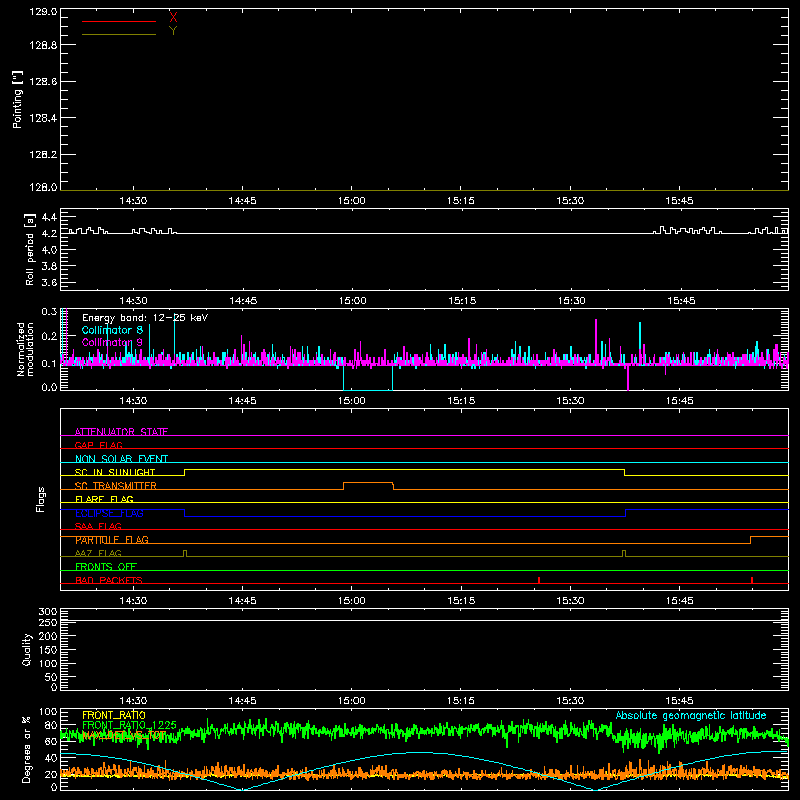The height and width of the screenshot is (800, 800).
Task: Click the 128.2 tick label on Pointing axis
Action: click(x=43, y=155)
